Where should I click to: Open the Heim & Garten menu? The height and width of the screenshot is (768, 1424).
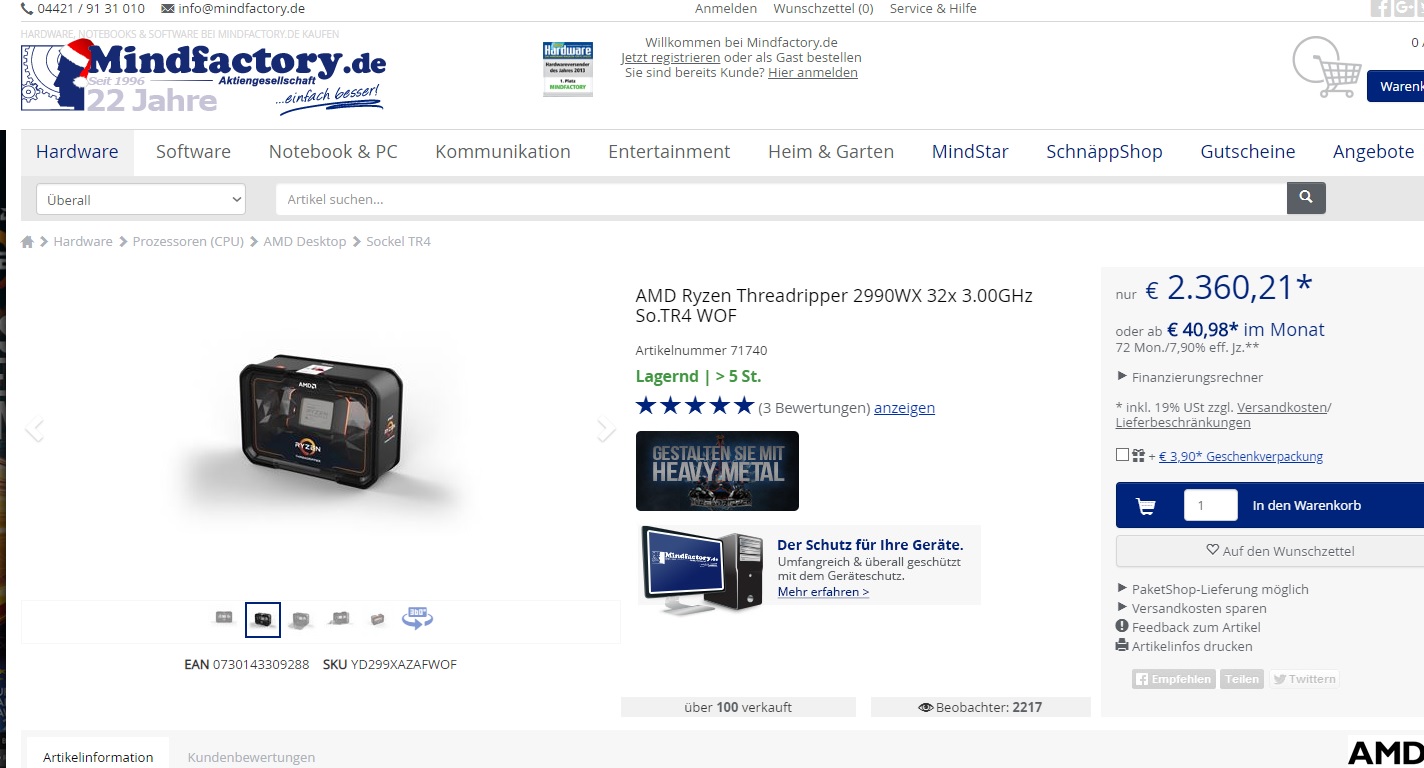(831, 152)
